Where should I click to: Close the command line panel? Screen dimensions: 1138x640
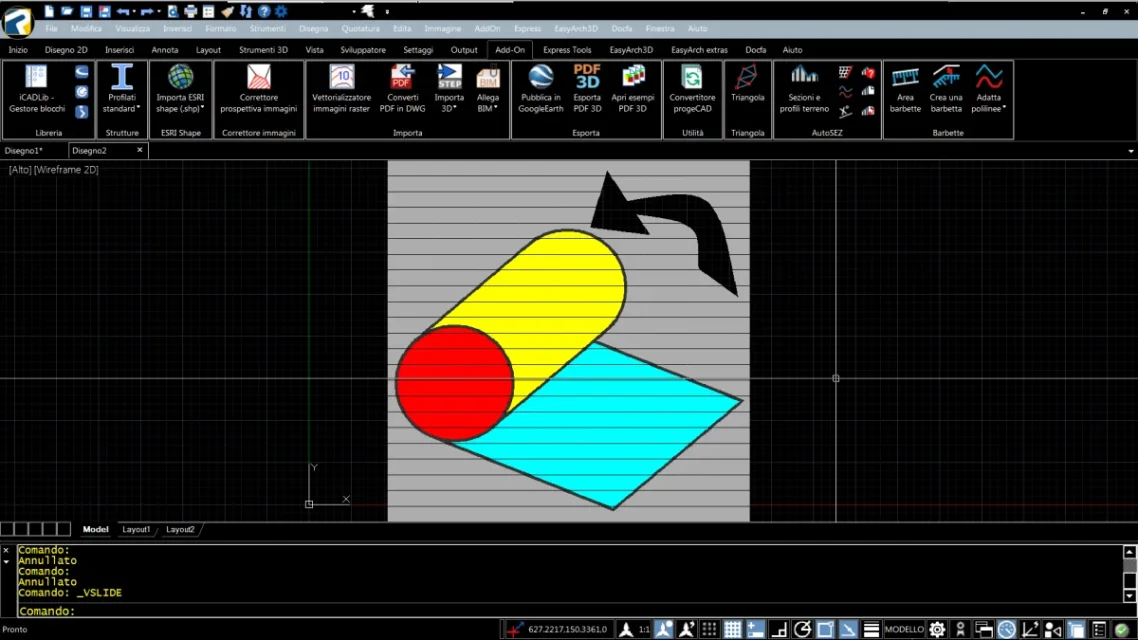click(6, 551)
